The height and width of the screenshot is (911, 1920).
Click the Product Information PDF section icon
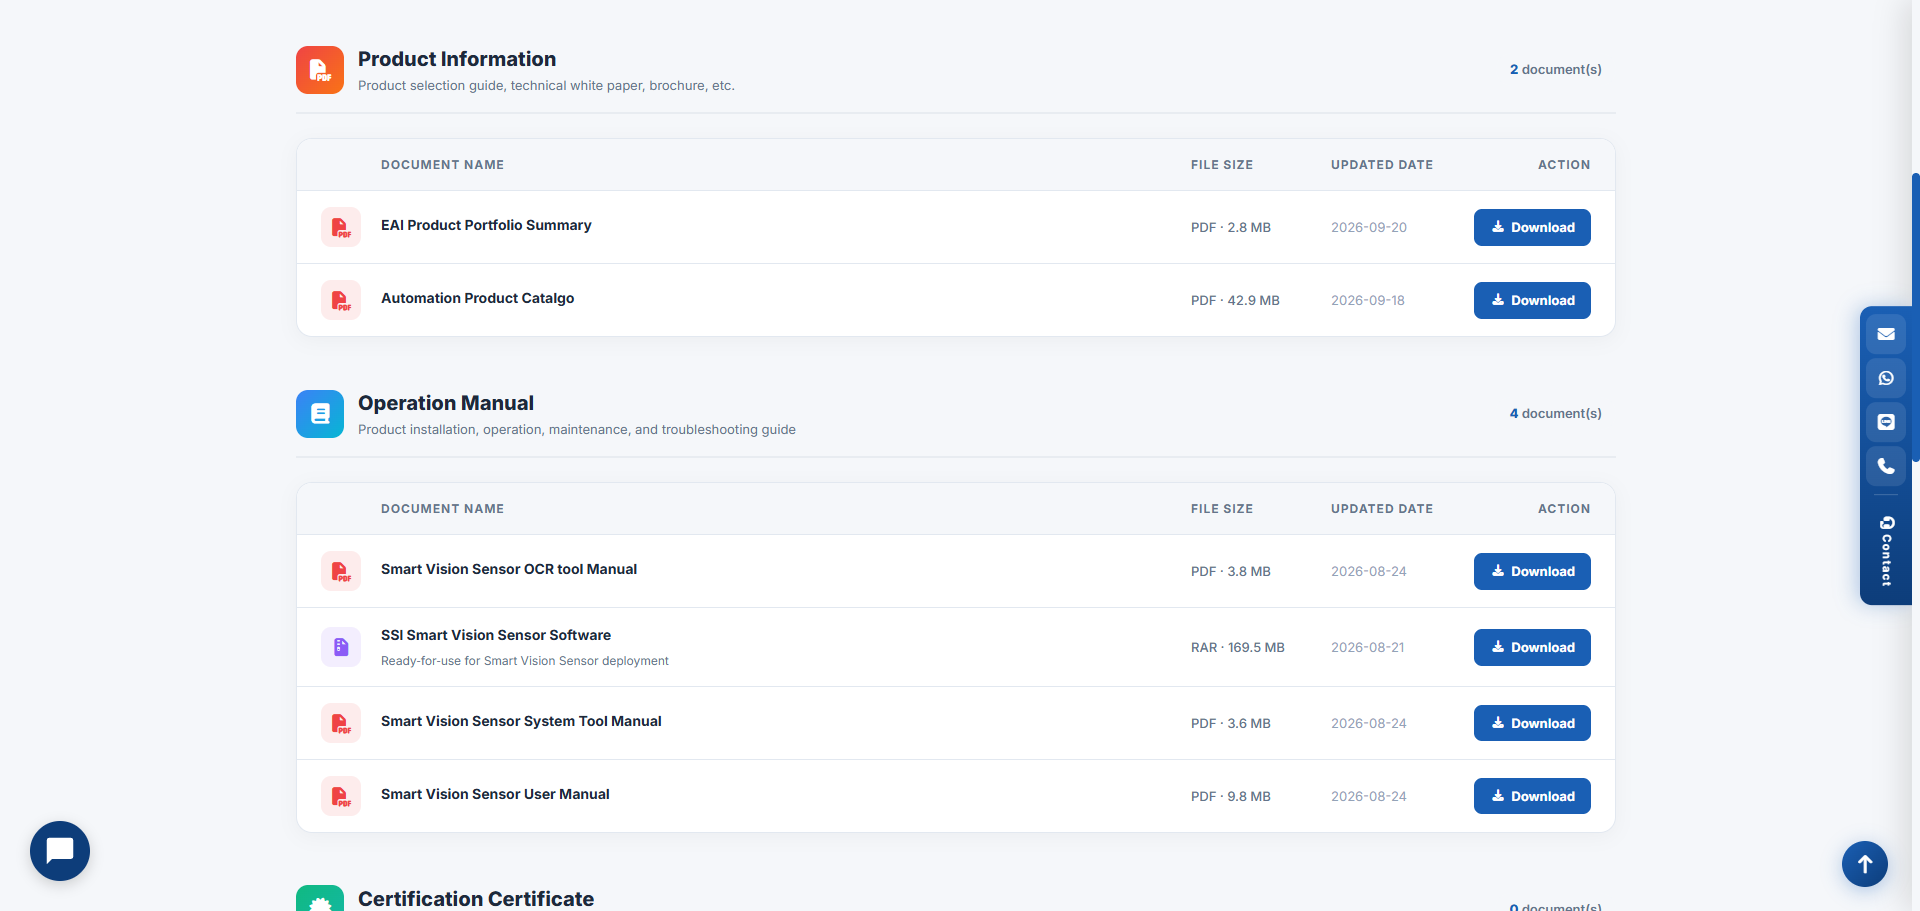tap(320, 70)
